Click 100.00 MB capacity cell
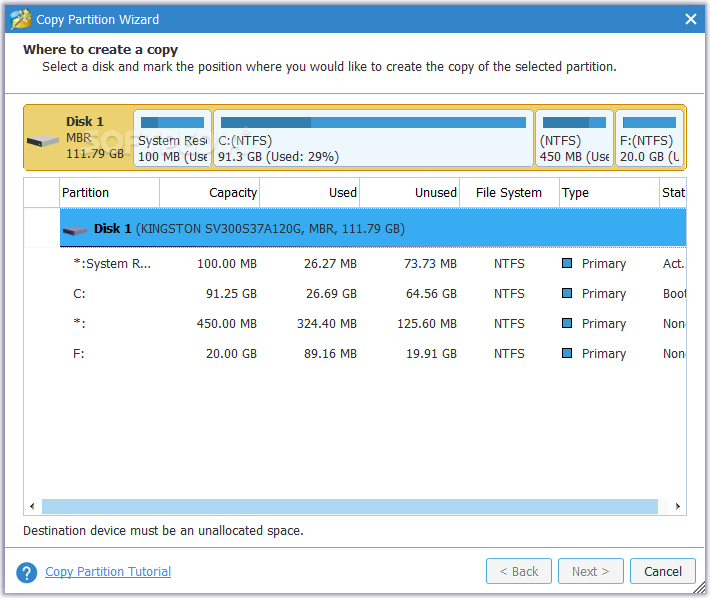The image size is (710, 598). click(227, 263)
